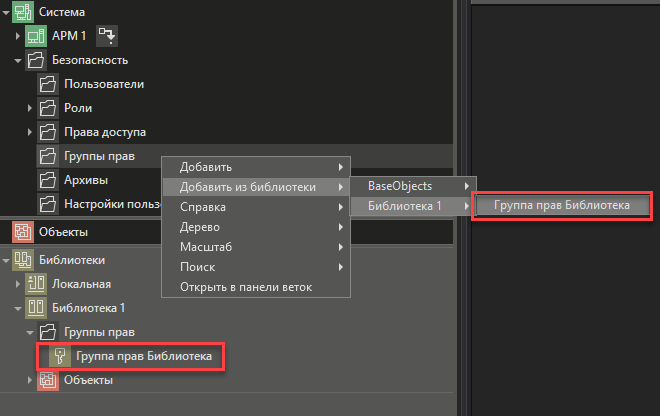Click the key icon of Группа прав Библиотека
The image size is (660, 416).
pyautogui.click(x=59, y=356)
